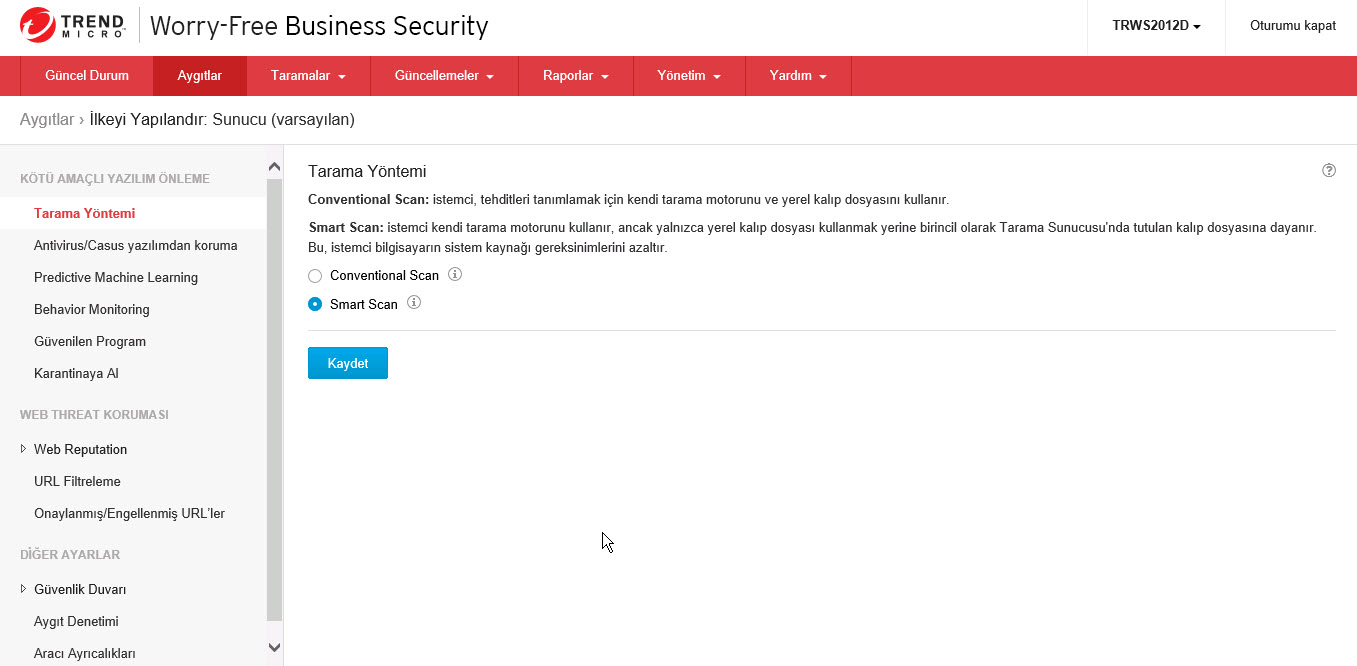Expand the Web Reputation tree item

tap(24, 449)
